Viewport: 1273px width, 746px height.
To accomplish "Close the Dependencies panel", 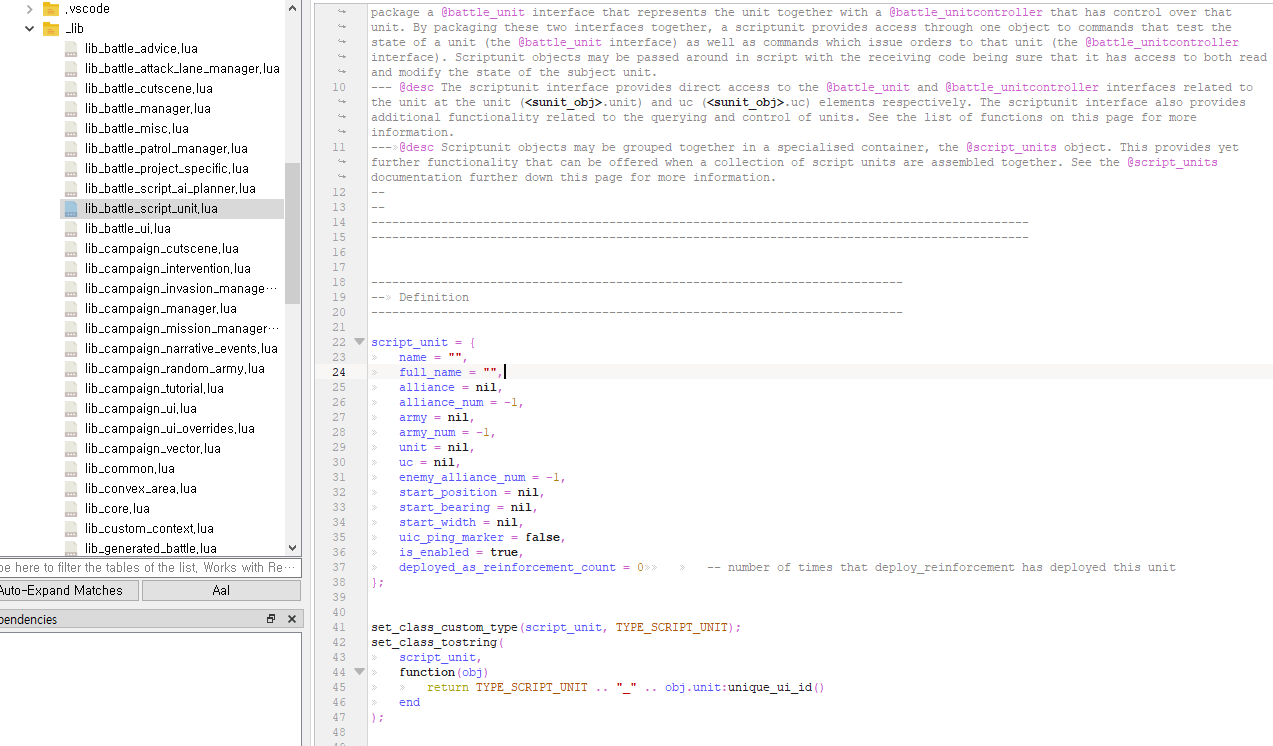I will 292,619.
